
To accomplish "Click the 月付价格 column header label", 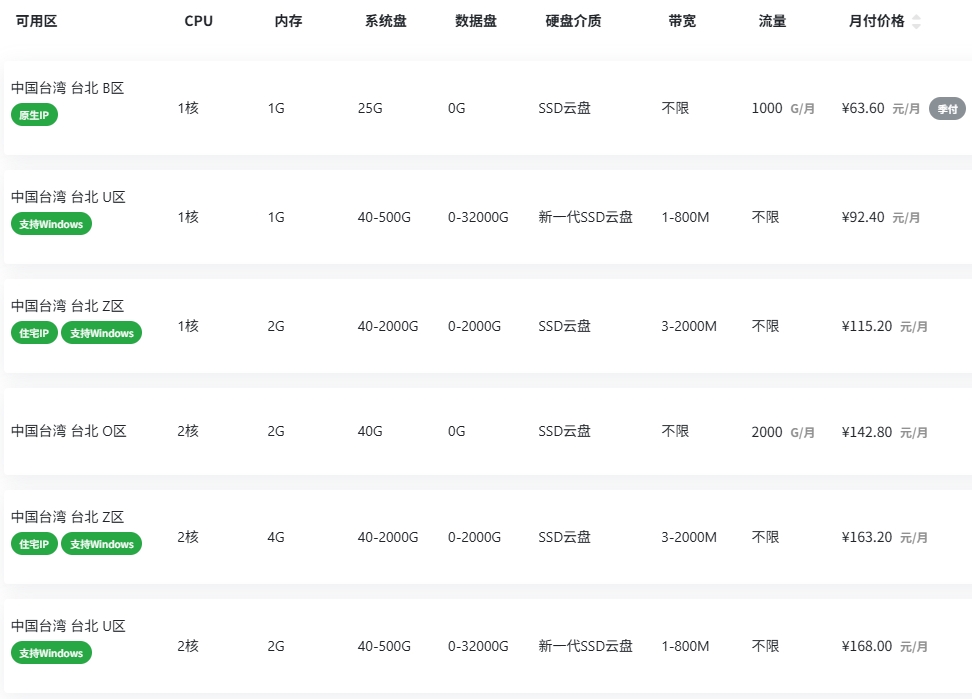I will 876,21.
